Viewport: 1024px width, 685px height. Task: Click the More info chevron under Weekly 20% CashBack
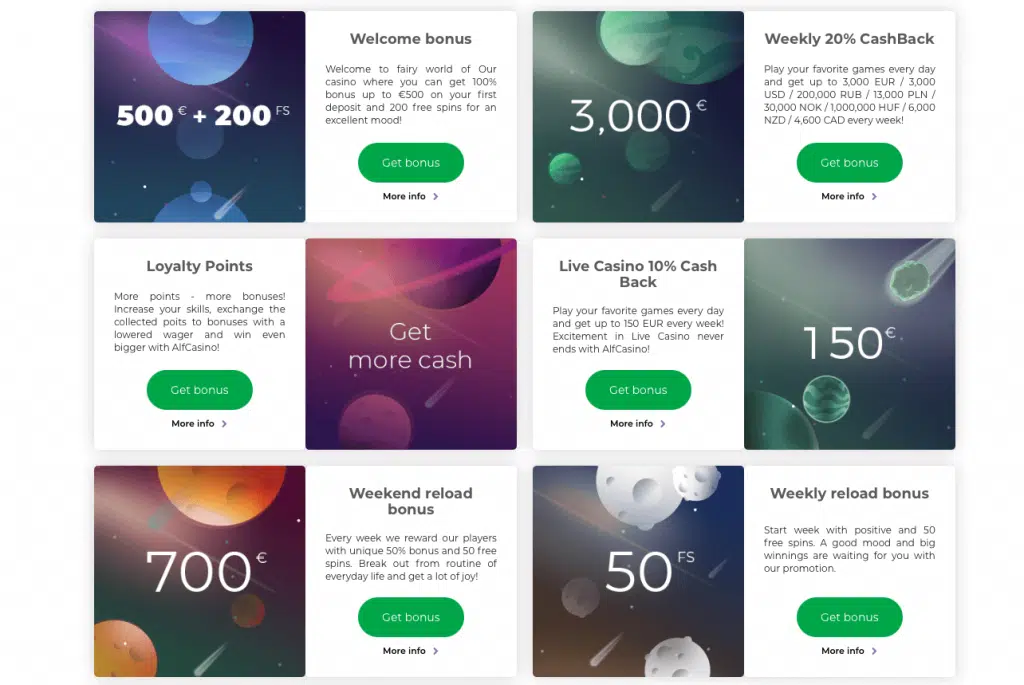pos(875,197)
